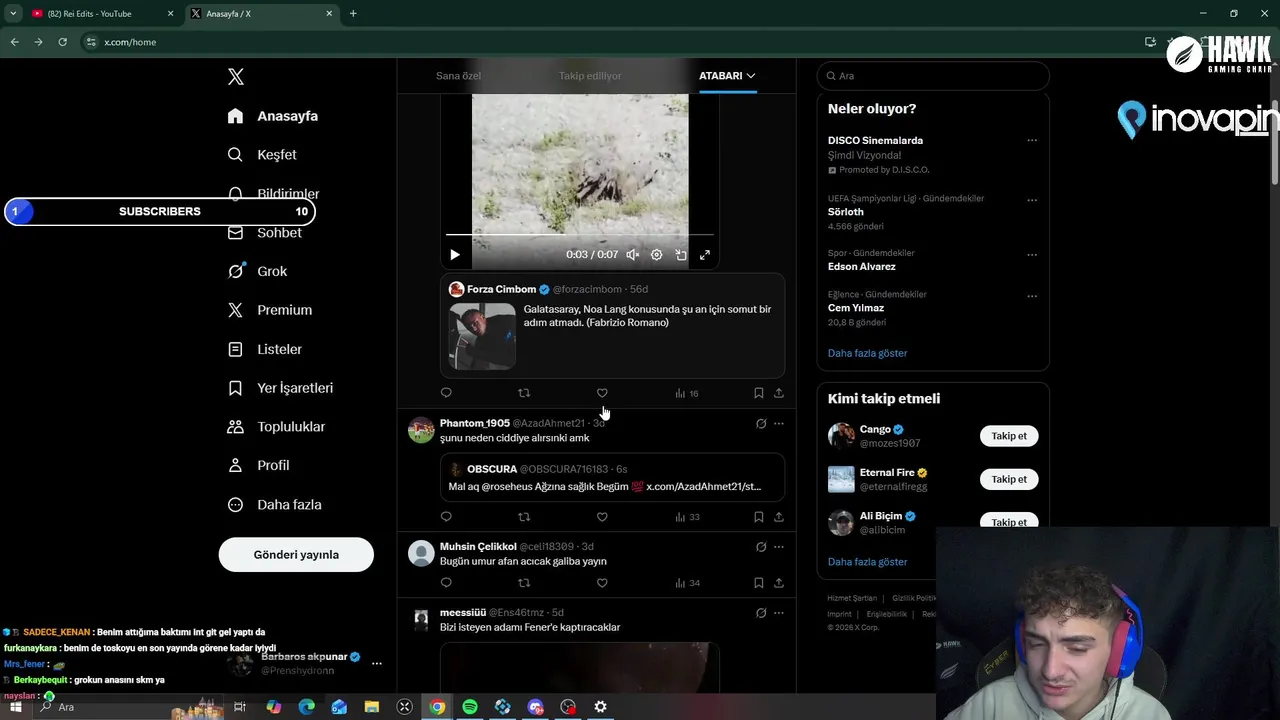This screenshot has width=1280, height=720.
Task: Open more options on Muhsin Çelikkol post
Action: click(779, 547)
